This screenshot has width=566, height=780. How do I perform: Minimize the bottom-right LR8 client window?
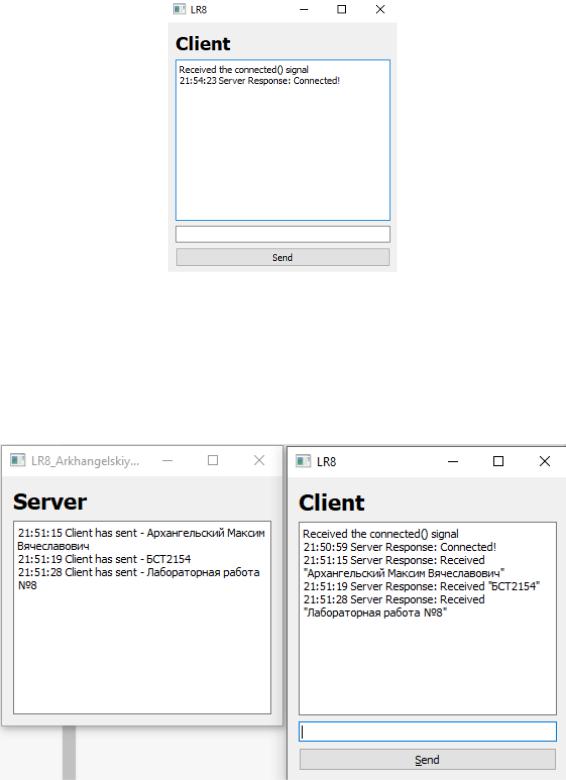click(453, 461)
